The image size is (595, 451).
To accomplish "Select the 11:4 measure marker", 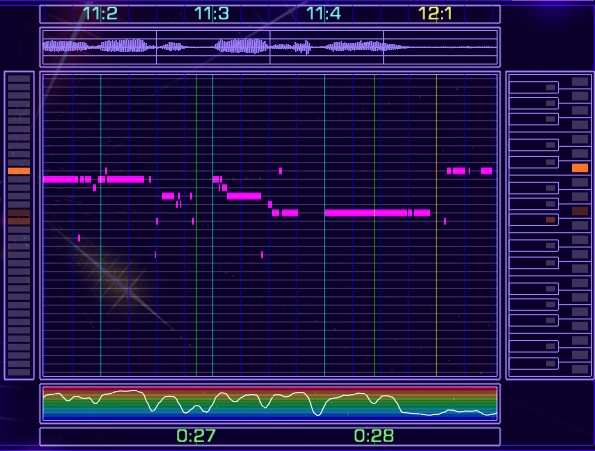I will click(x=324, y=14).
